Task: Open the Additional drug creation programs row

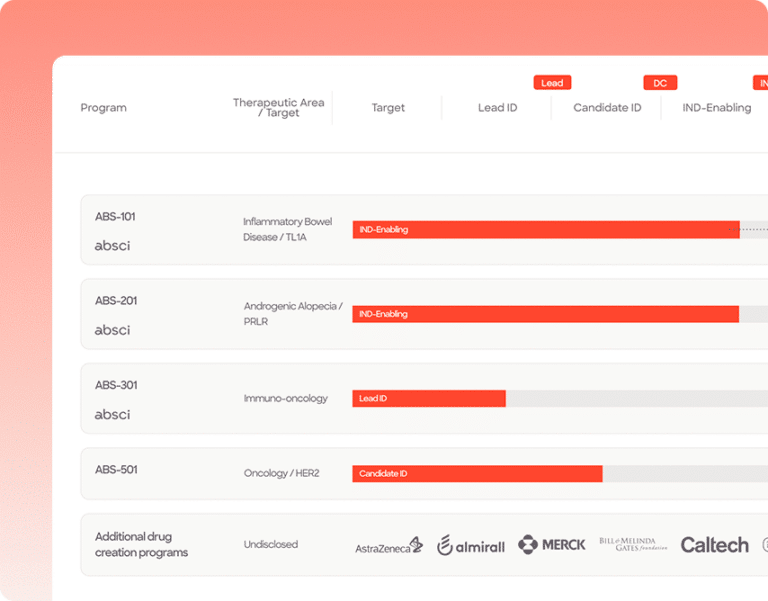Action: click(x=141, y=545)
